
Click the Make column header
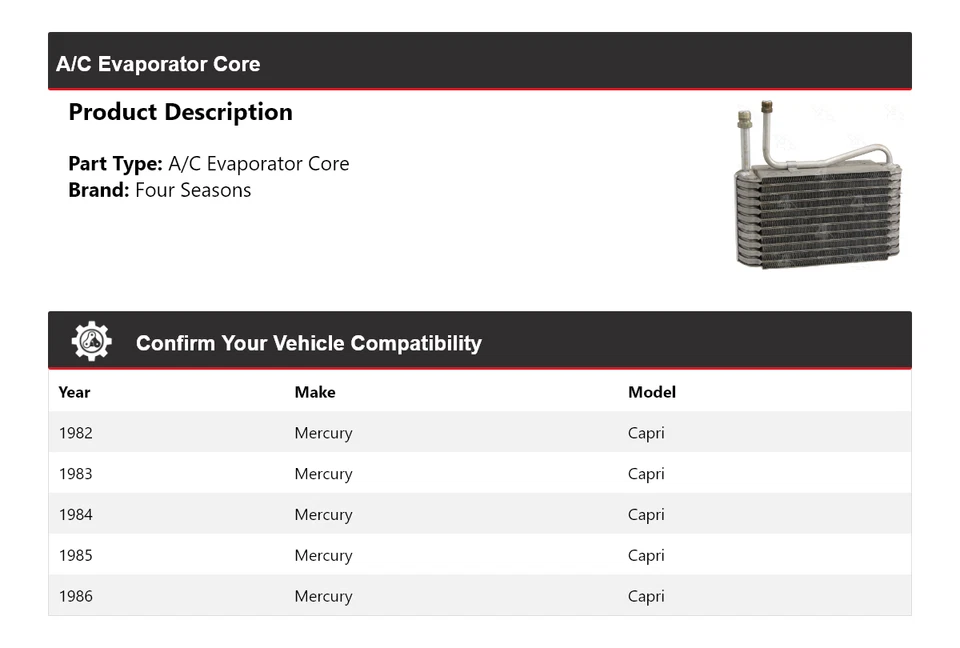pos(314,392)
